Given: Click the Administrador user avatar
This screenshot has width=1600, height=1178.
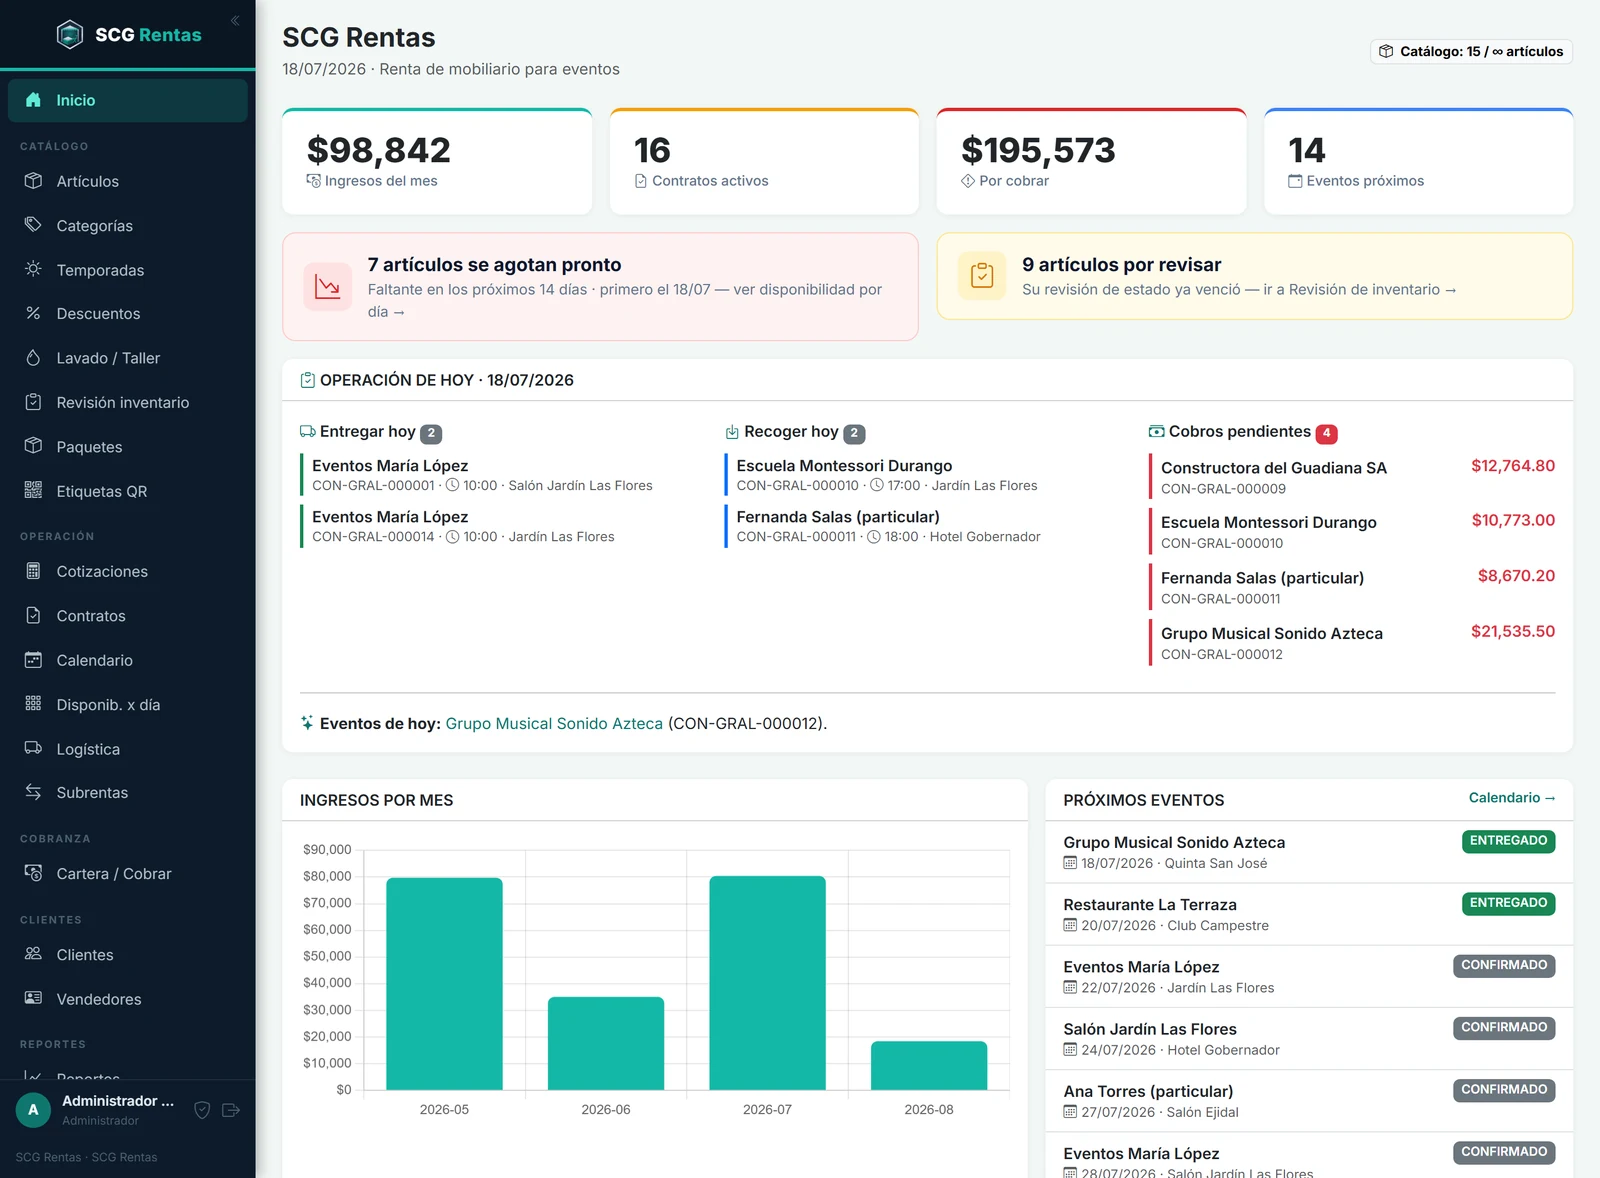Looking at the screenshot, I should pyautogui.click(x=33, y=1110).
